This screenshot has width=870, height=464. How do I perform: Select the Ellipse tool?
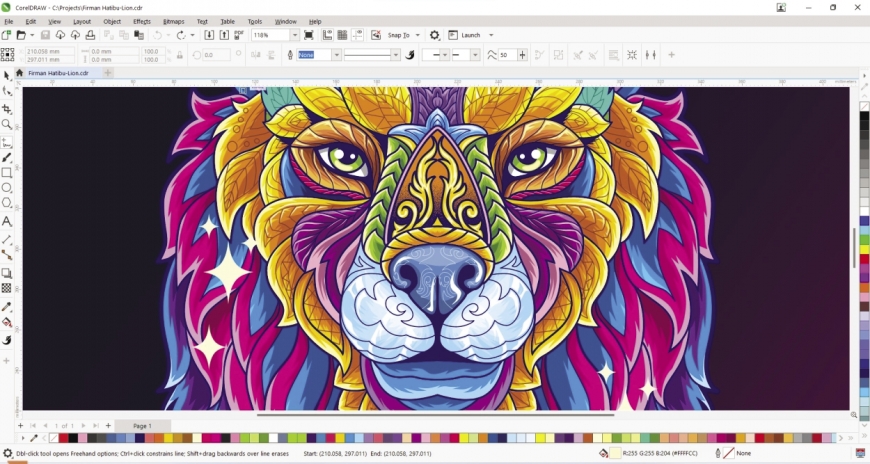[7, 188]
